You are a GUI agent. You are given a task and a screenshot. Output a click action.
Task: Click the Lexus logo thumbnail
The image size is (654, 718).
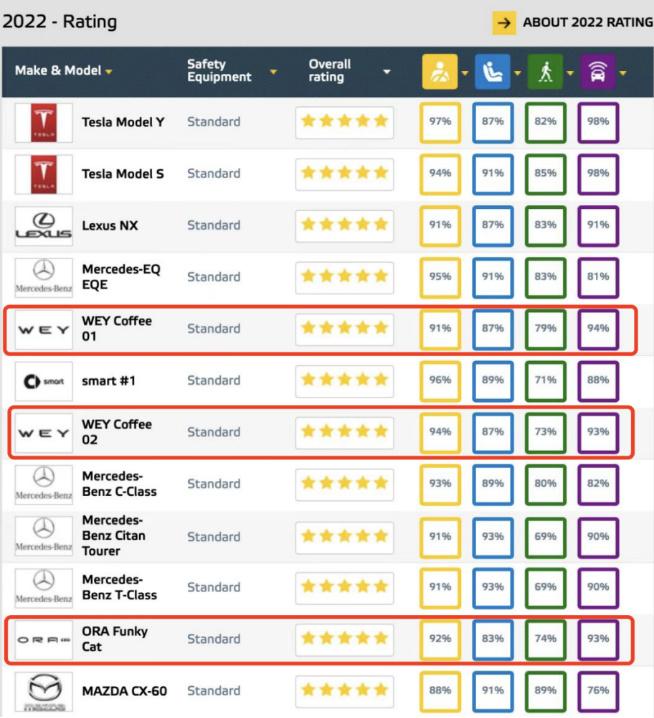point(44,226)
